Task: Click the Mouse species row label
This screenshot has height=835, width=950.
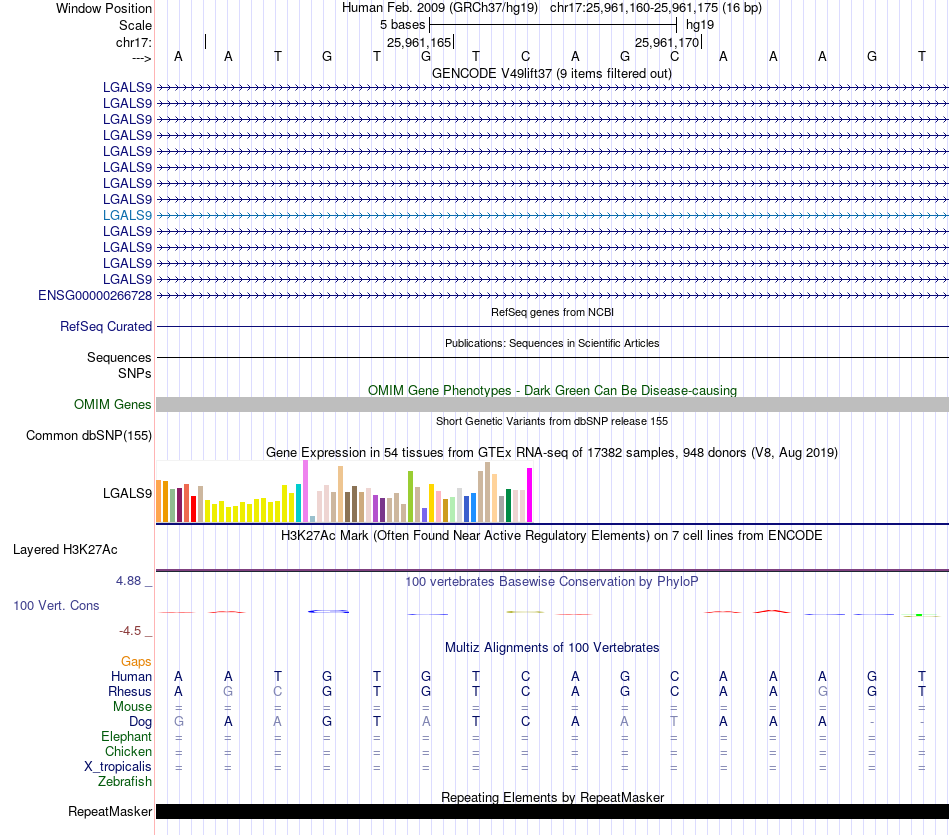Action: [132, 707]
